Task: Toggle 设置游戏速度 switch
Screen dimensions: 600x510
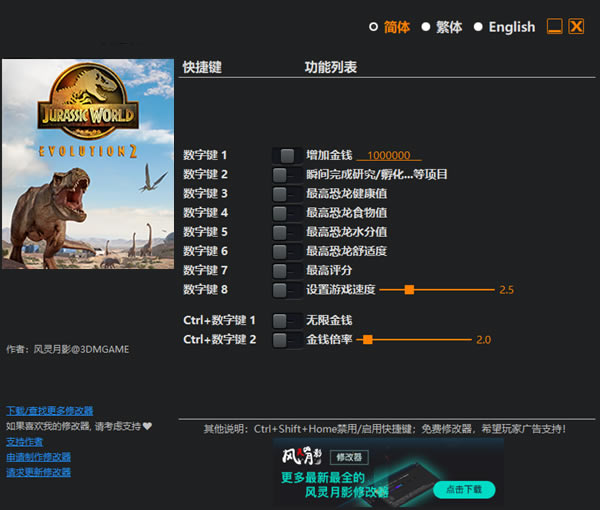Action: coord(287,290)
